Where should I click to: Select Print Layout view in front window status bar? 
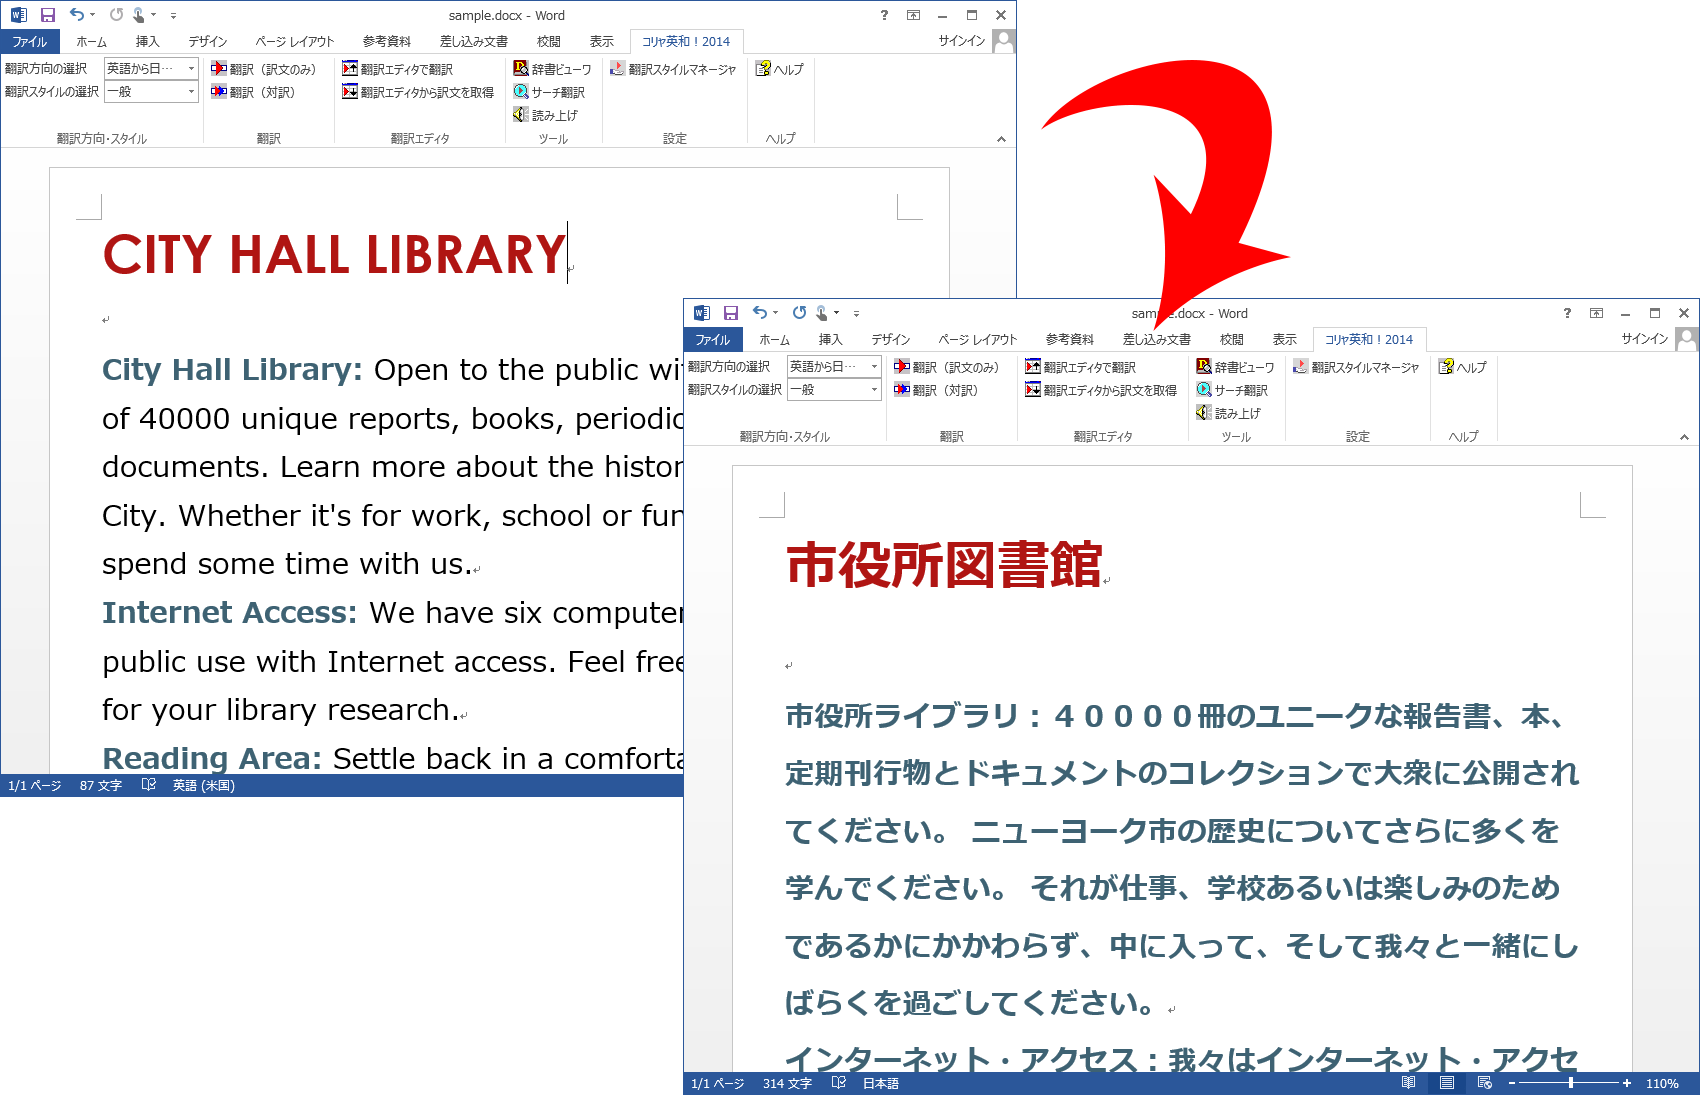click(x=1446, y=1083)
